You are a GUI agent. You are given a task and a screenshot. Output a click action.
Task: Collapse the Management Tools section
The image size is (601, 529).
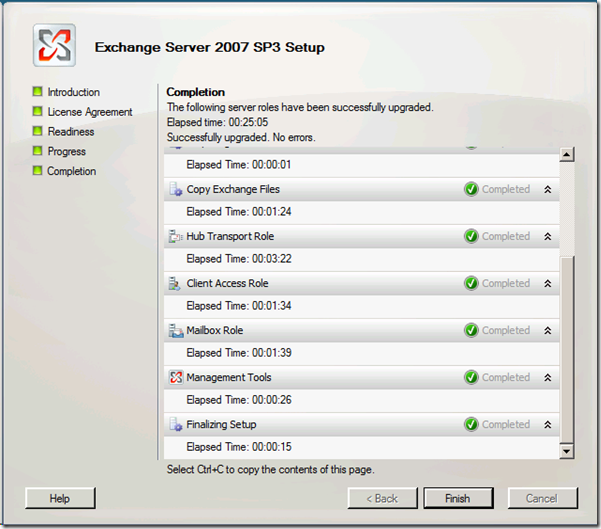[x=548, y=378]
